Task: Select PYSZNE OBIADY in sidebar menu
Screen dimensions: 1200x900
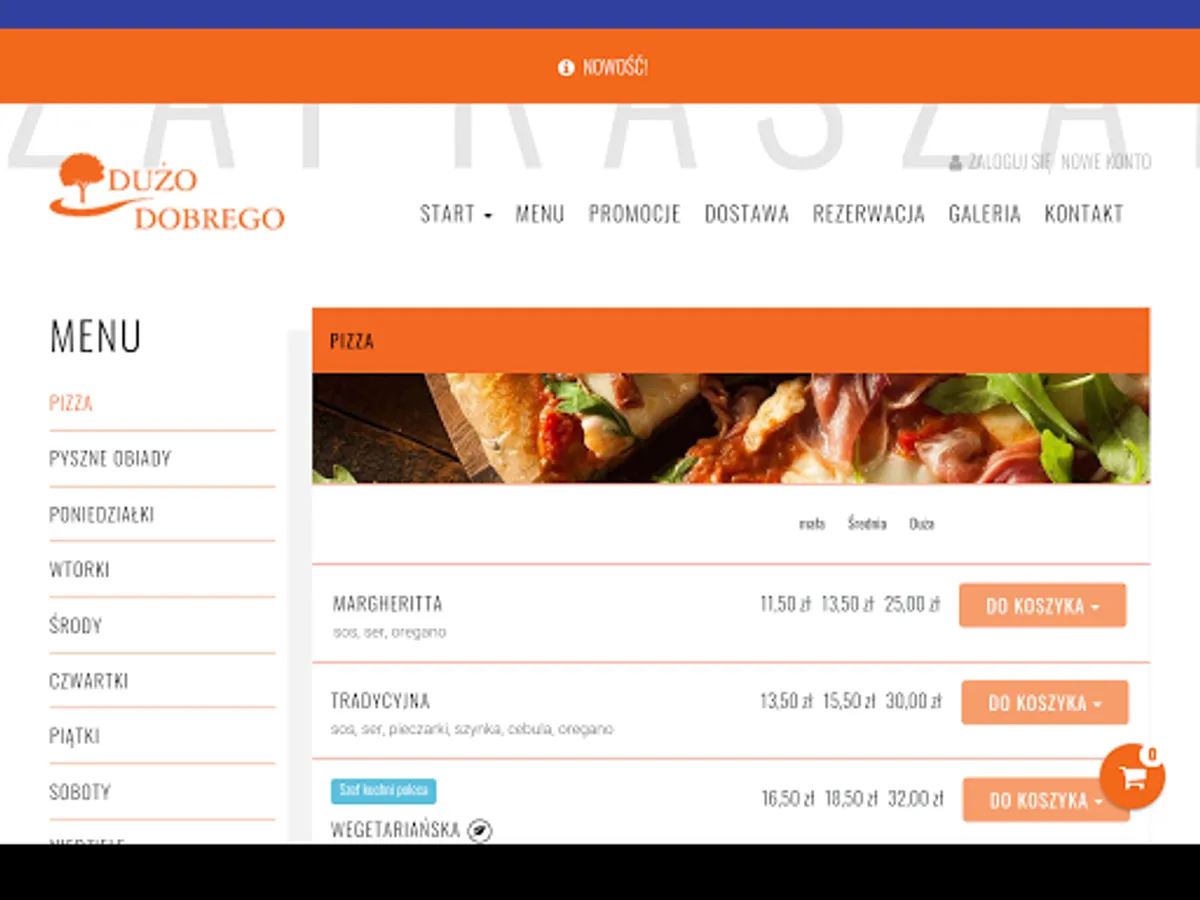Action: pos(110,458)
